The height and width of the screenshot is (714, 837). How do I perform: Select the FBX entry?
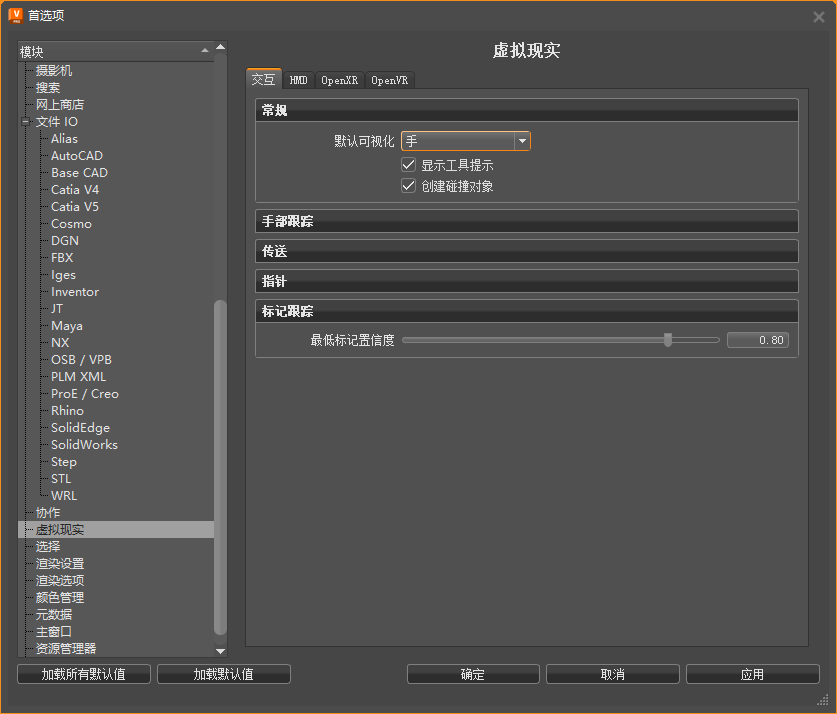coord(62,258)
